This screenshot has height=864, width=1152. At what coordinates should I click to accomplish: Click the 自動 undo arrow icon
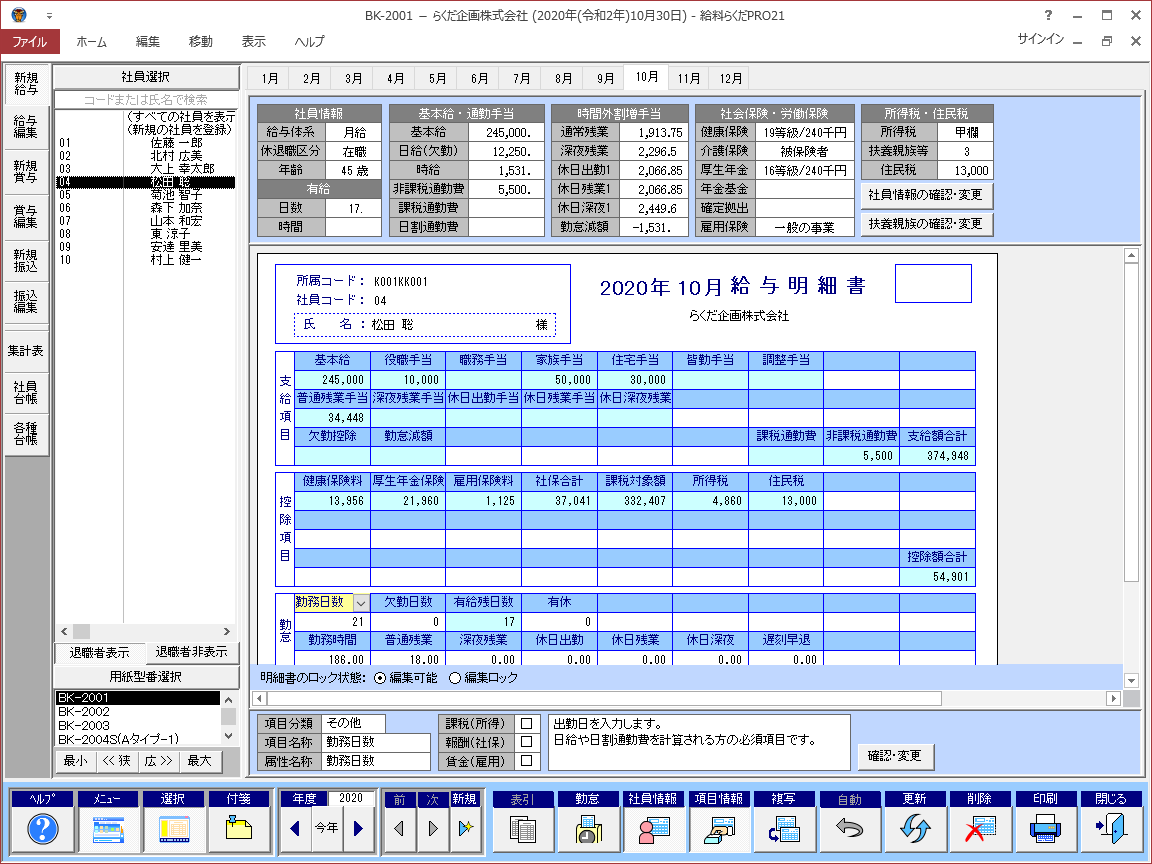pos(849,829)
